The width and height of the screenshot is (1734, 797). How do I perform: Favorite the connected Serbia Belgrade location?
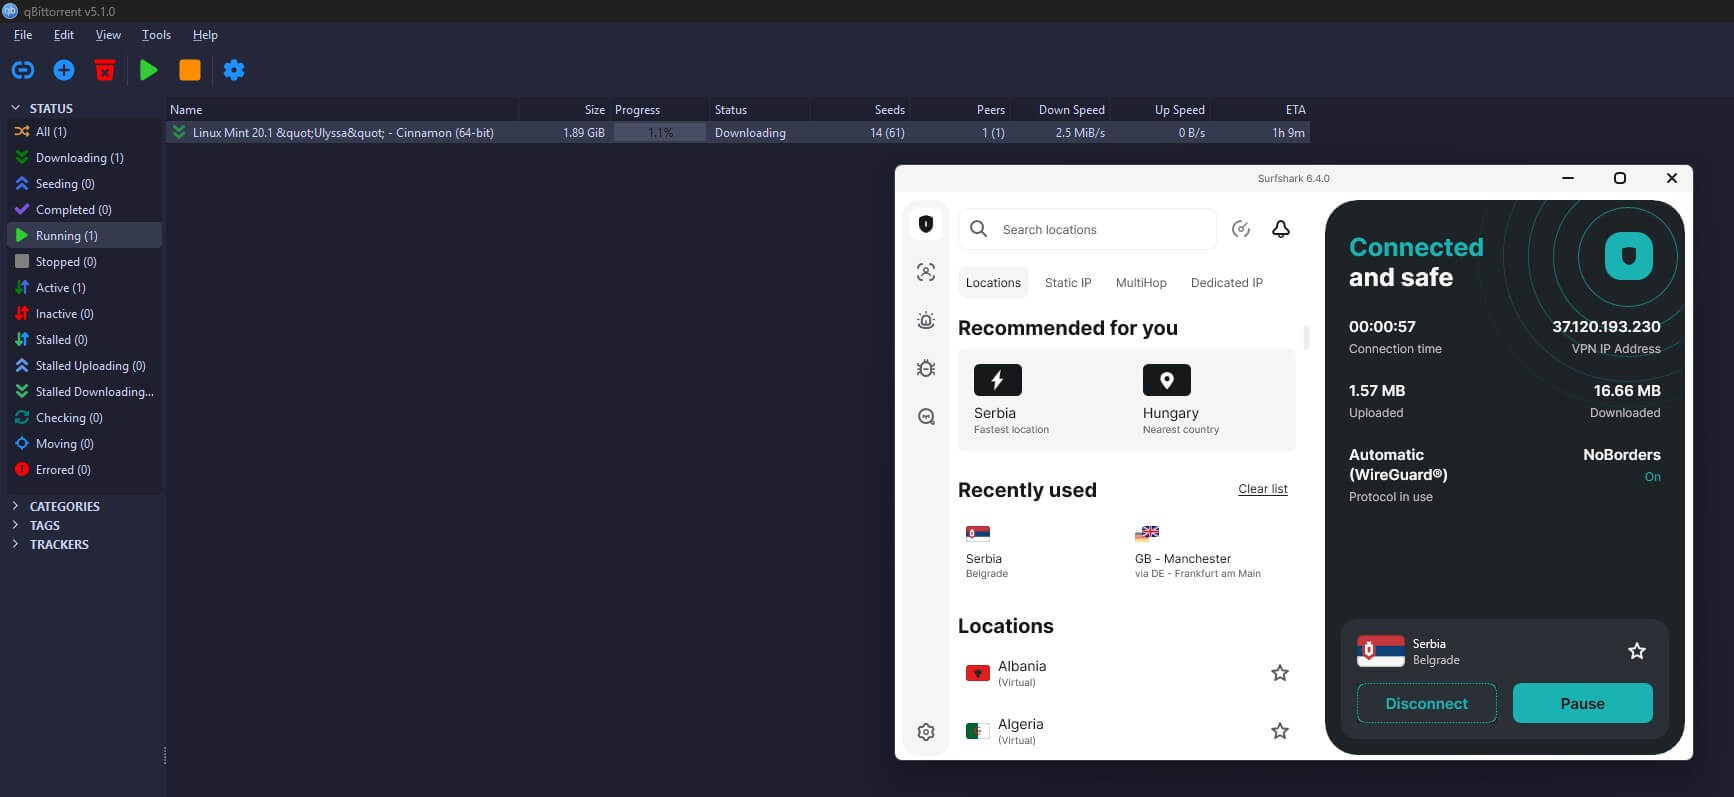click(1637, 651)
